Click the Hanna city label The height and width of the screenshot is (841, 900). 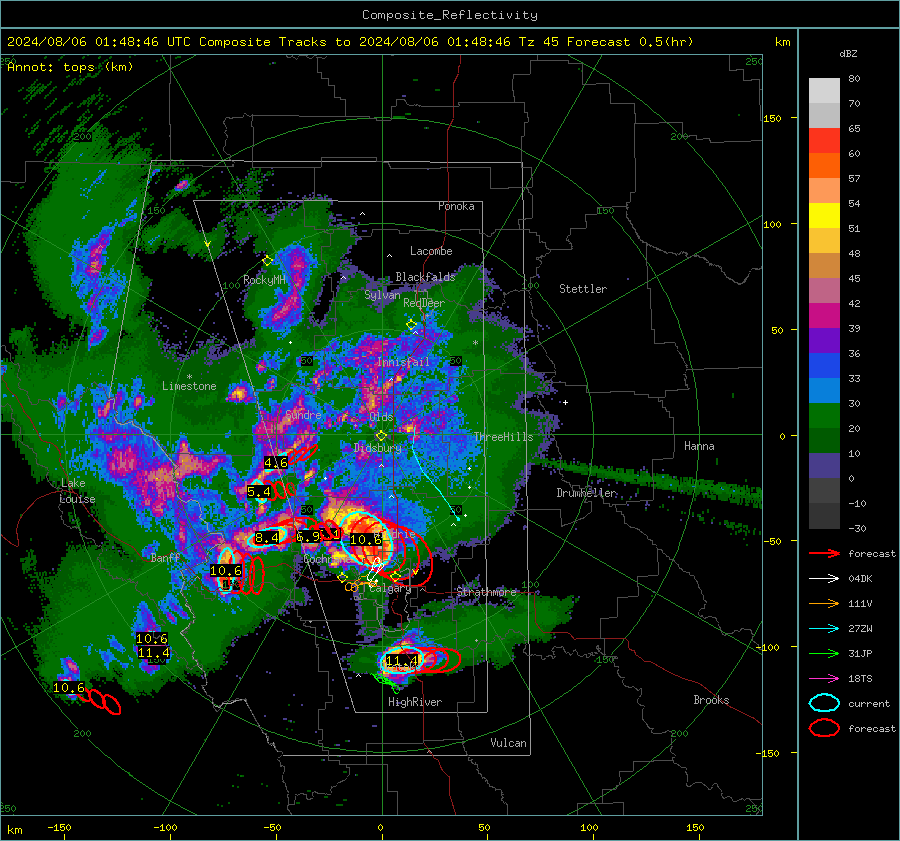pyautogui.click(x=699, y=446)
